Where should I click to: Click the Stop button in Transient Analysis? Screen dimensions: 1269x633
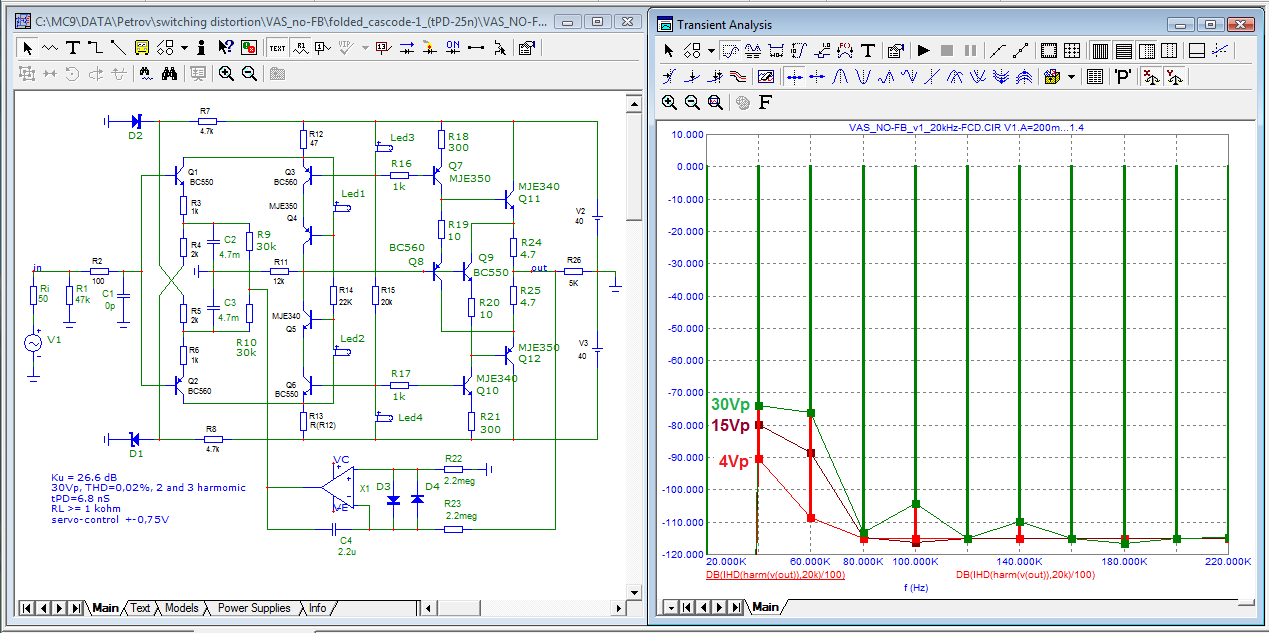(947, 50)
